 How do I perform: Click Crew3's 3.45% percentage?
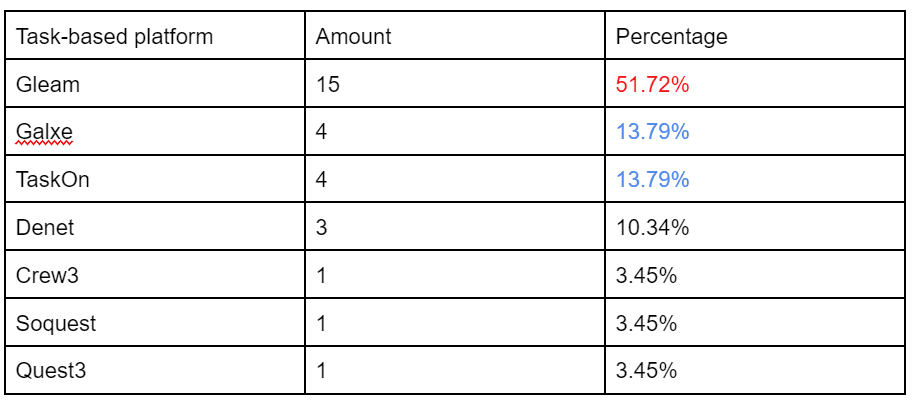tap(646, 275)
